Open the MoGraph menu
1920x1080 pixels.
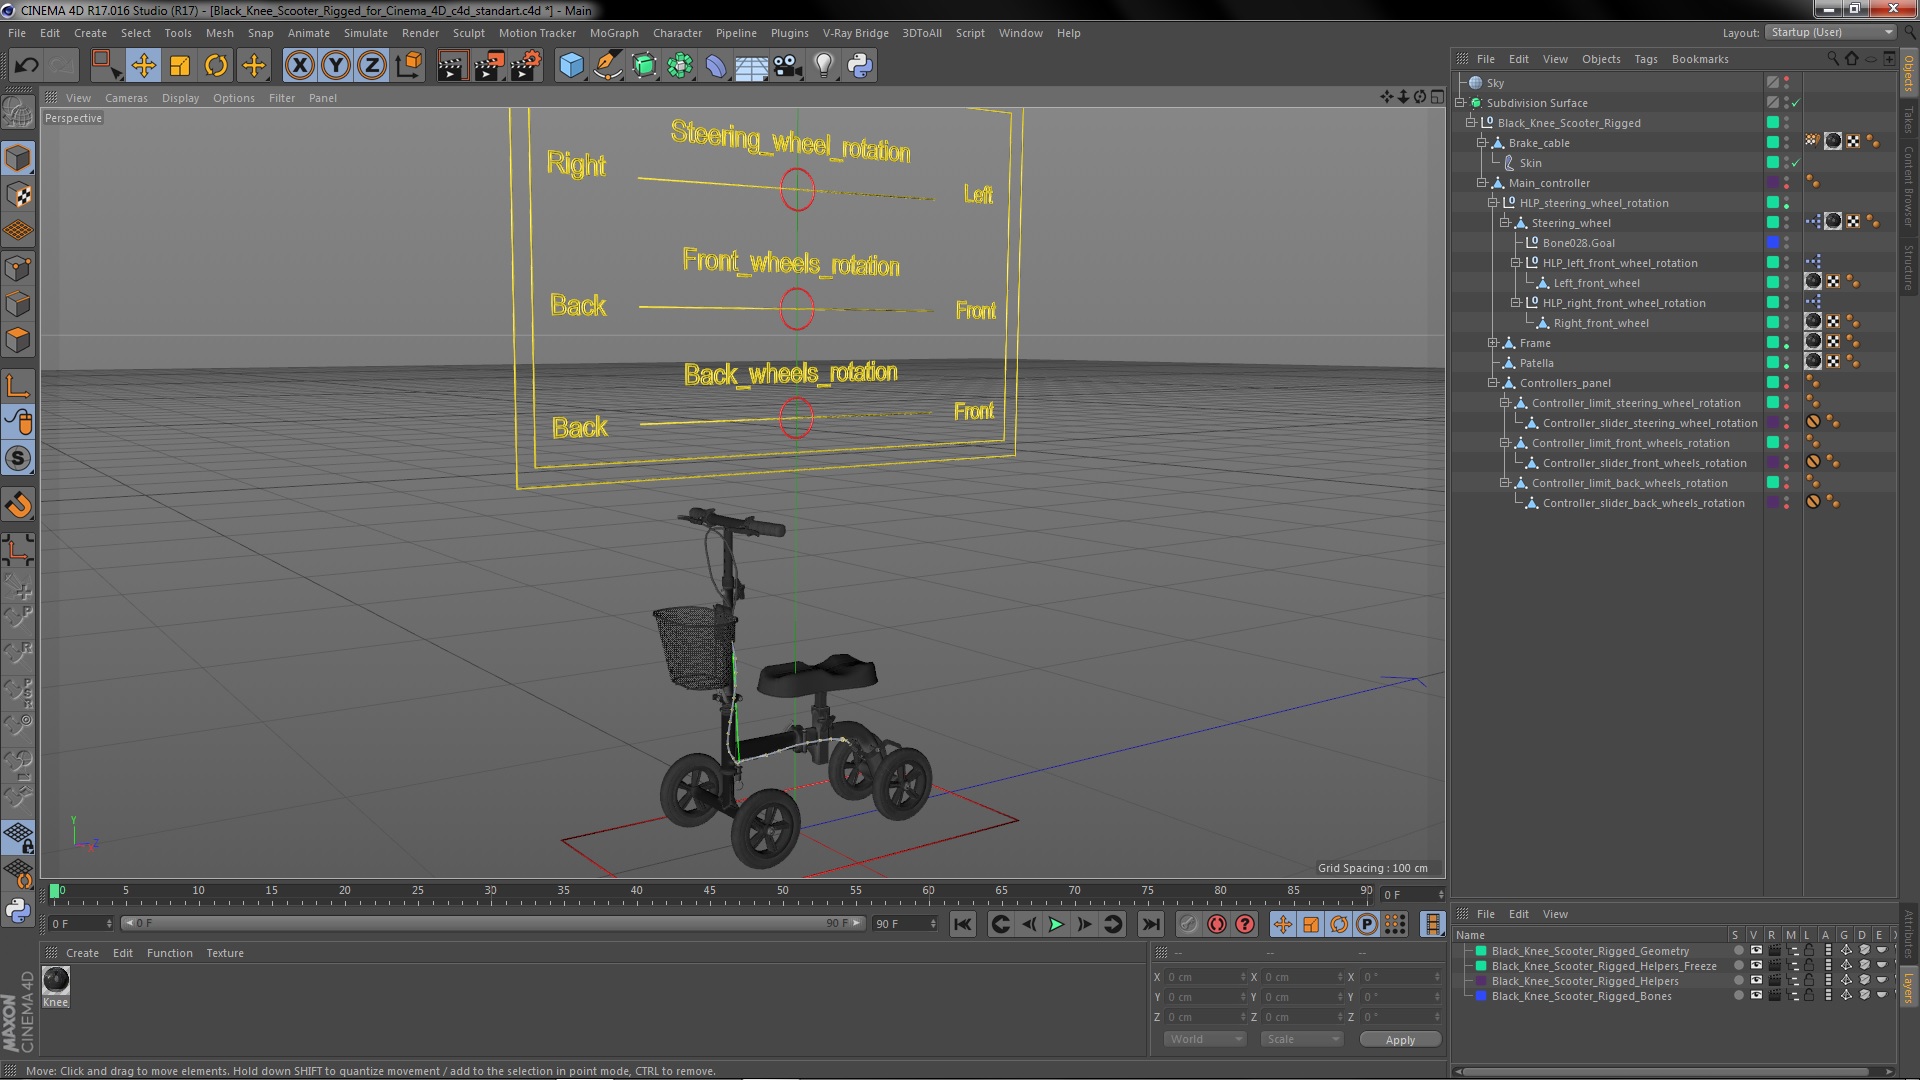coord(614,33)
